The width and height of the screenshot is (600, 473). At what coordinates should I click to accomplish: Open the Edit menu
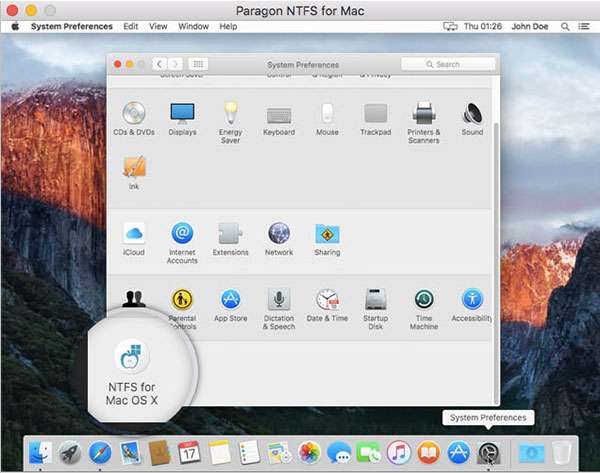[130, 26]
